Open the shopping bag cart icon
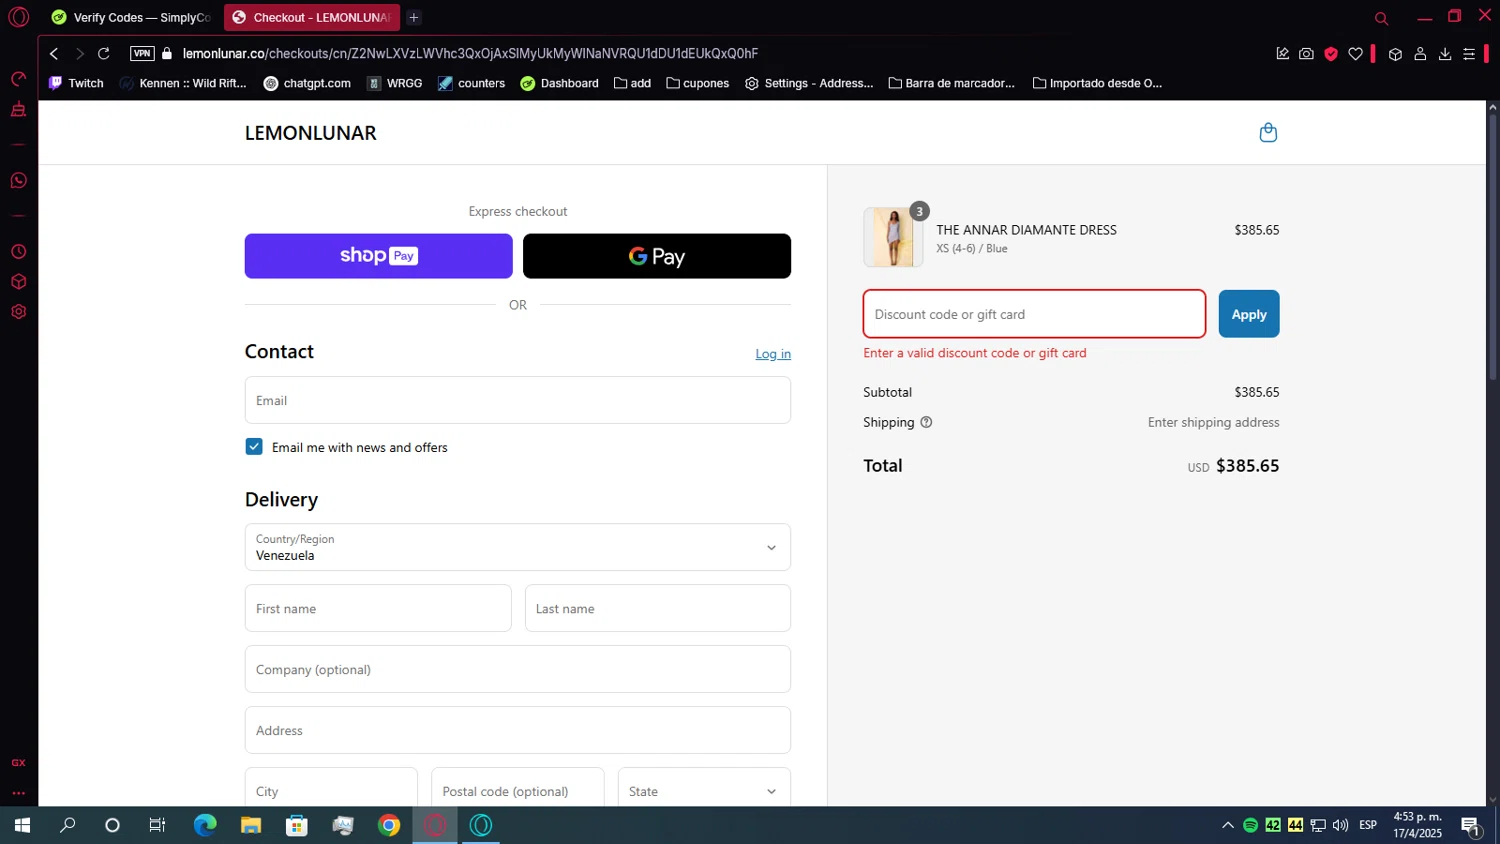The image size is (1500, 844). click(1268, 133)
